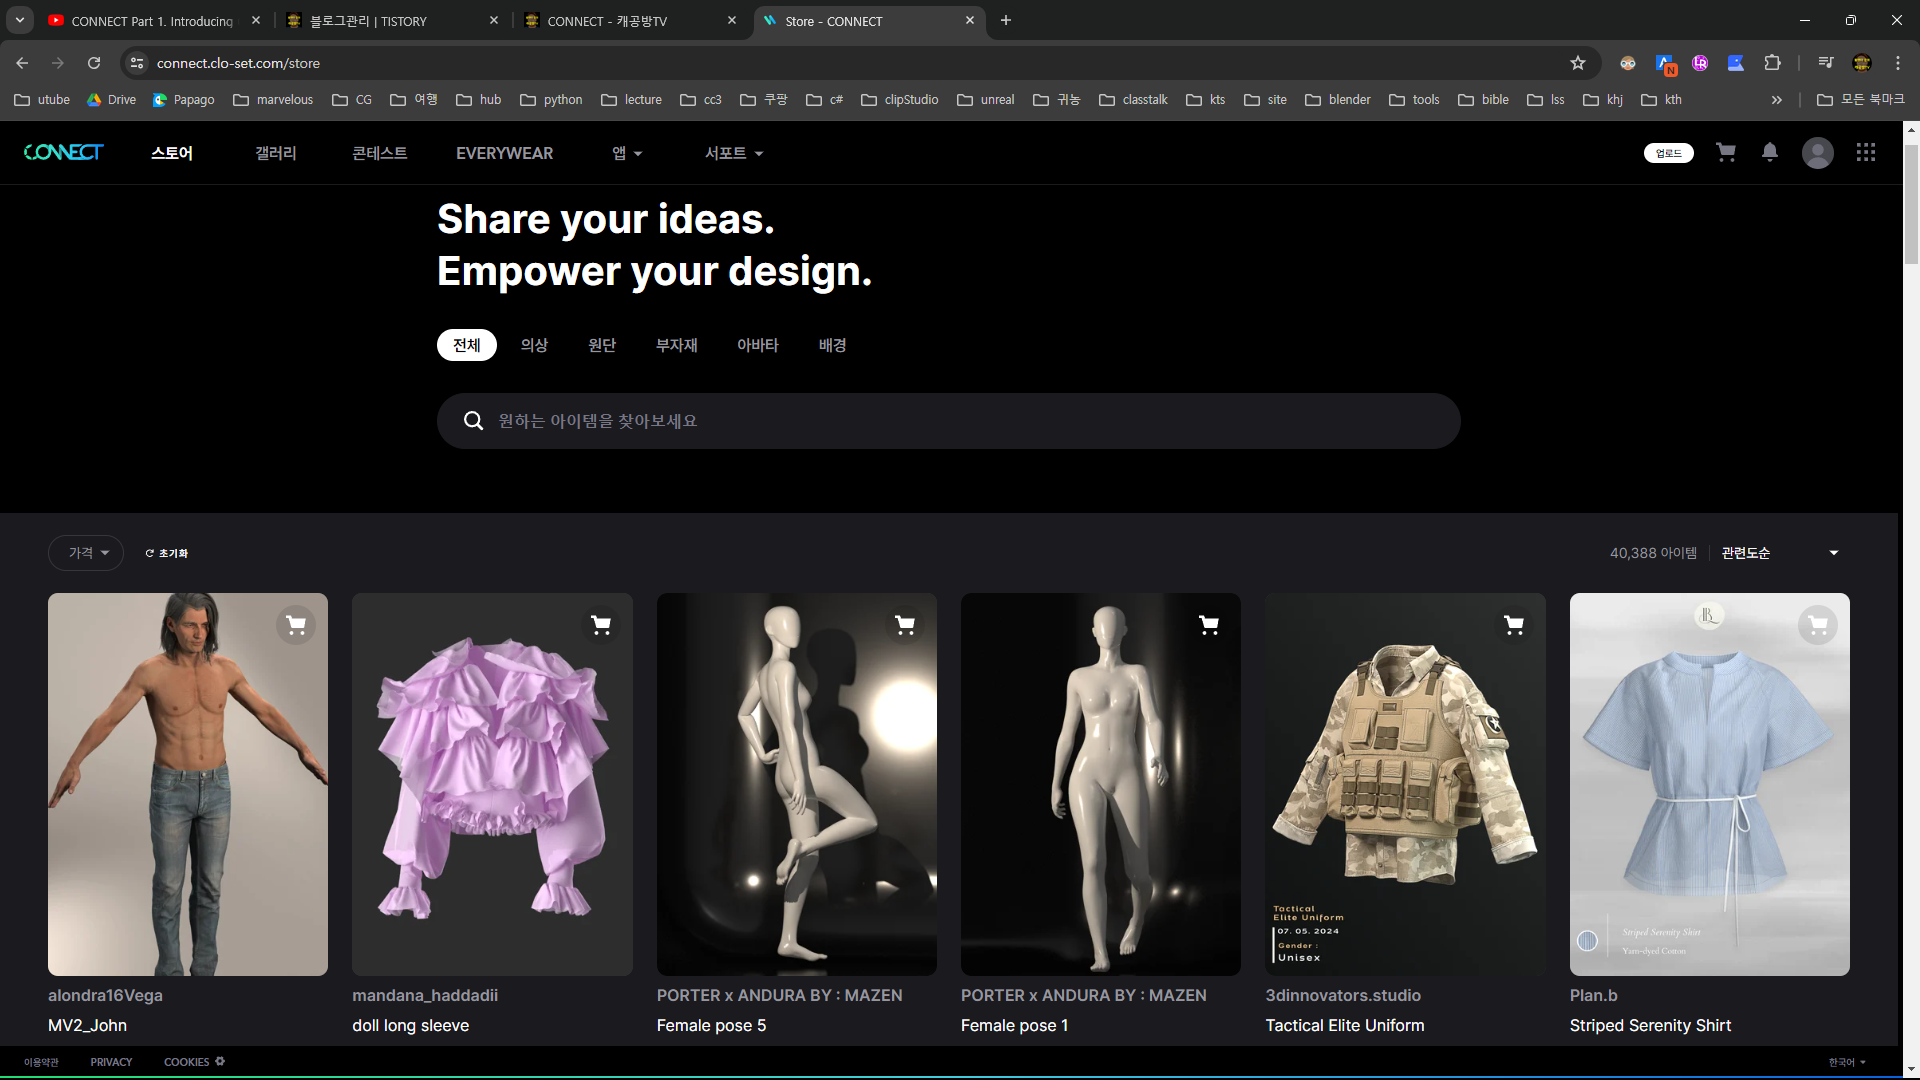
Task: Open the user profile avatar
Action: click(x=1817, y=153)
